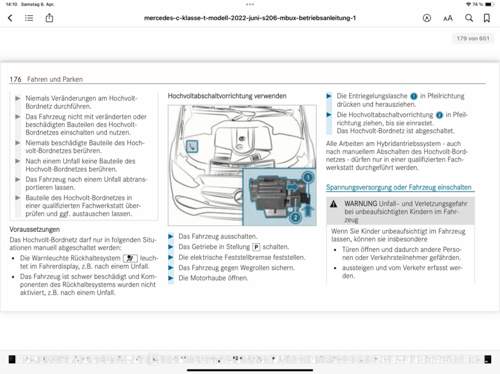Tap the battery indicator in status bar
Screen dimensions: 500x374
489,4
